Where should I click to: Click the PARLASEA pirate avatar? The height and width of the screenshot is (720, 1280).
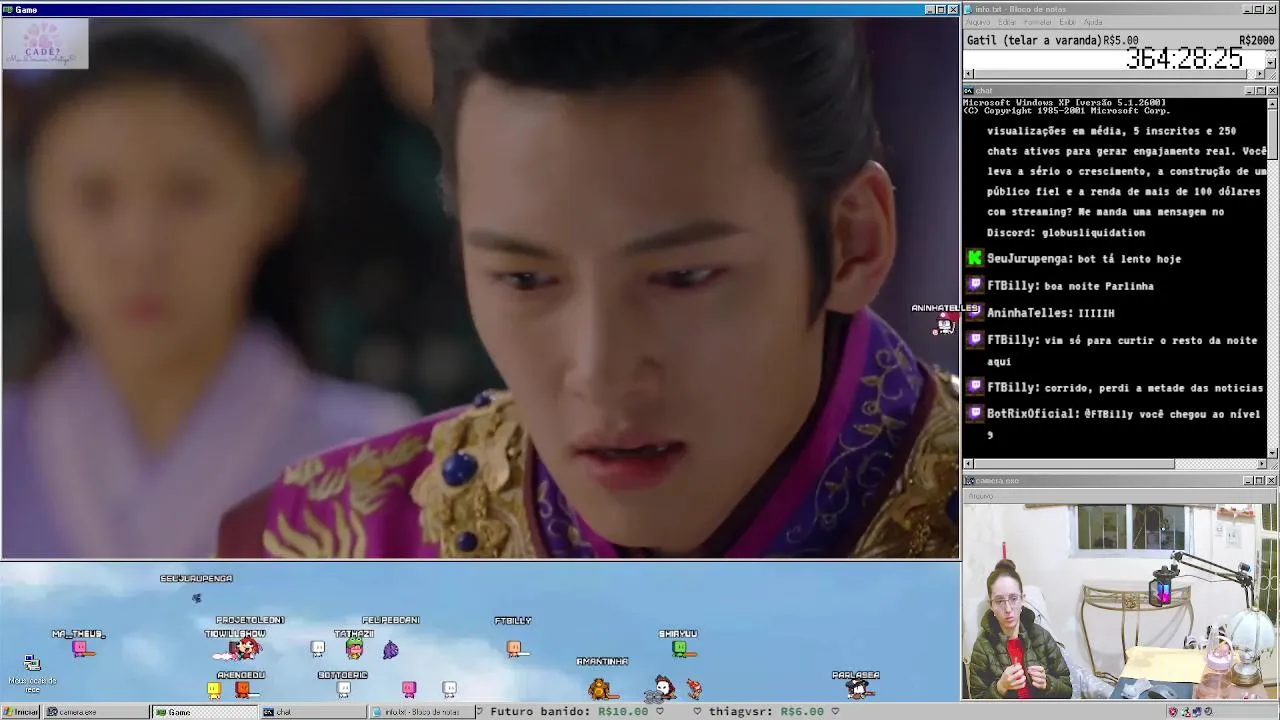(856, 688)
